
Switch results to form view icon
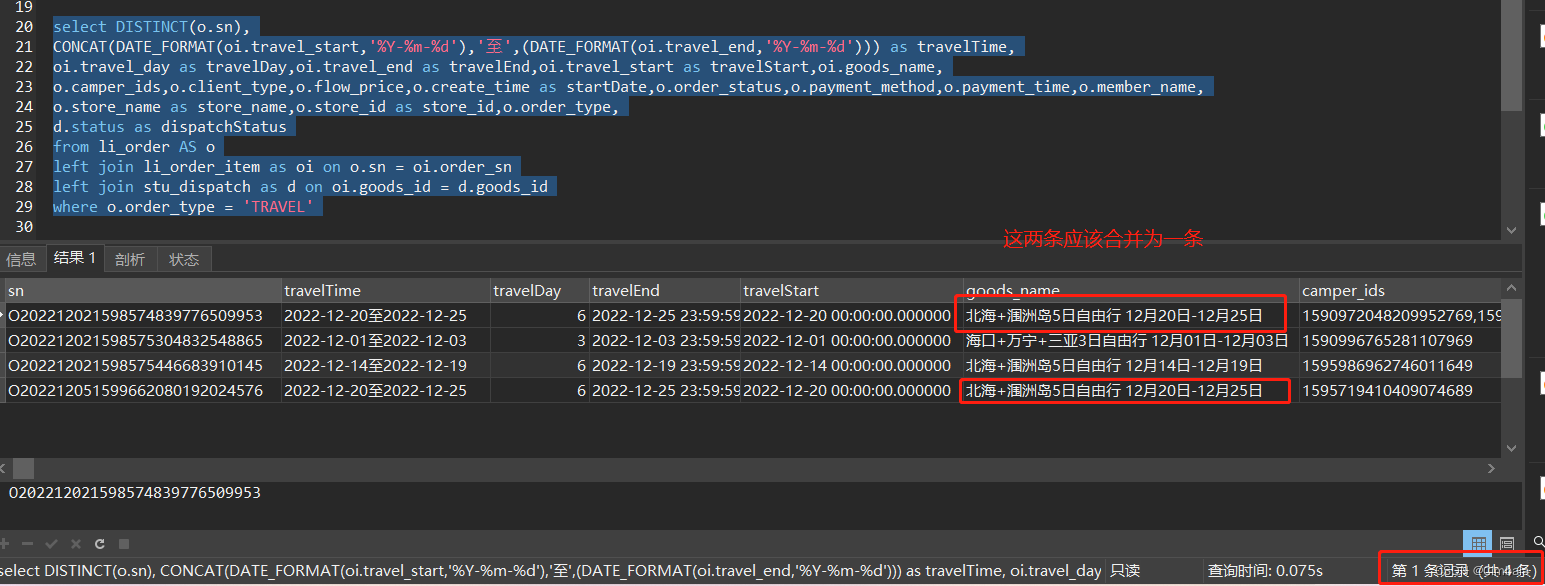click(1507, 543)
